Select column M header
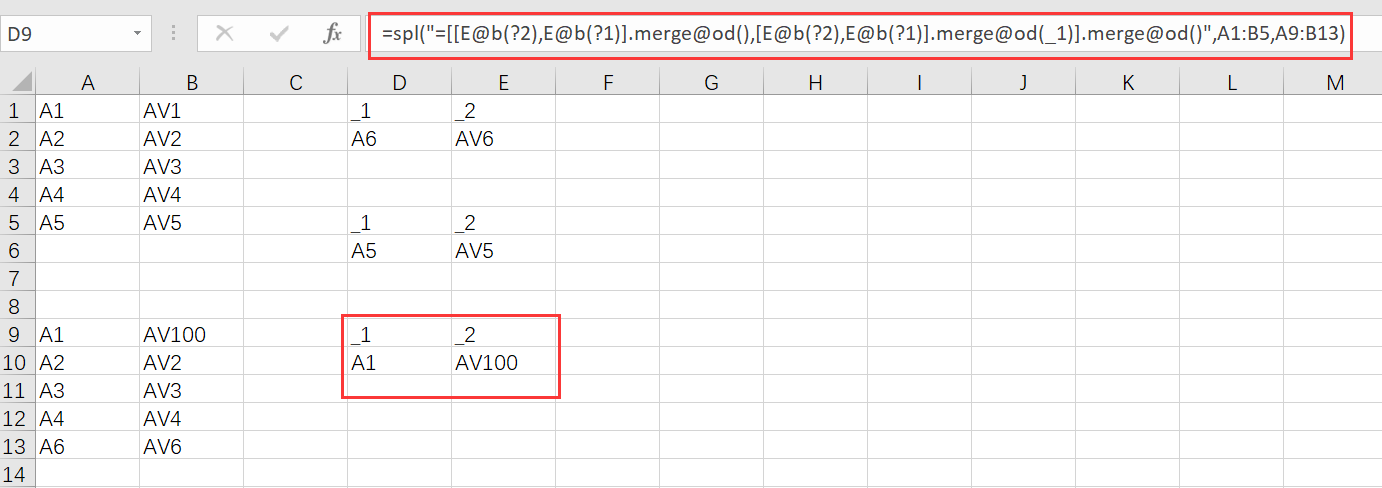 click(x=1334, y=83)
